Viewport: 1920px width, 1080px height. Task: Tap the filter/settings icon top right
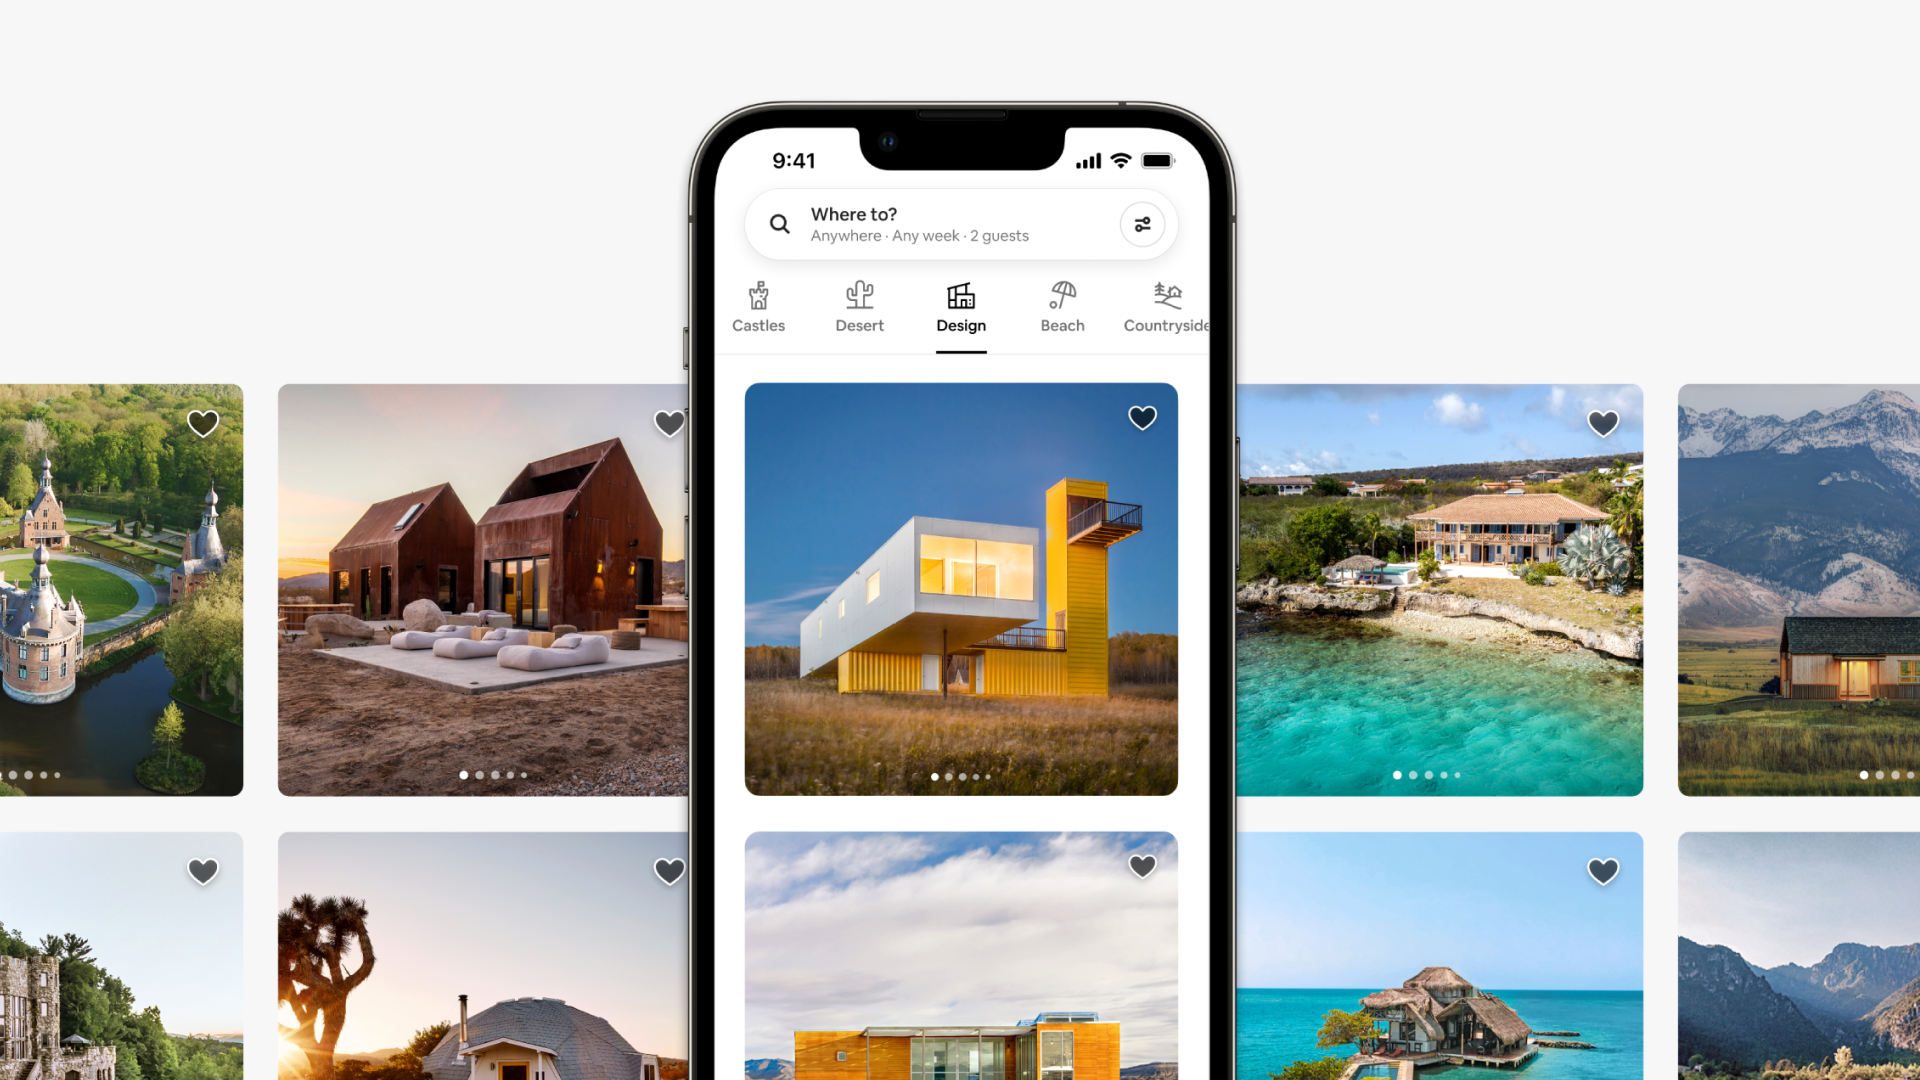(1142, 224)
